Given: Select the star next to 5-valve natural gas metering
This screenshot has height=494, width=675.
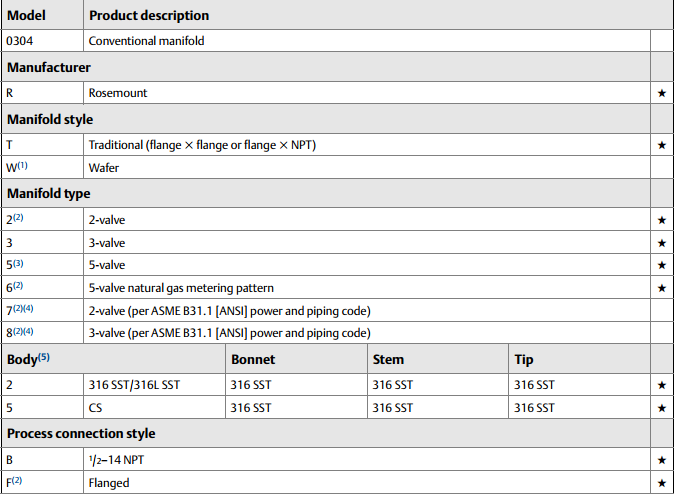Looking at the screenshot, I should [662, 288].
